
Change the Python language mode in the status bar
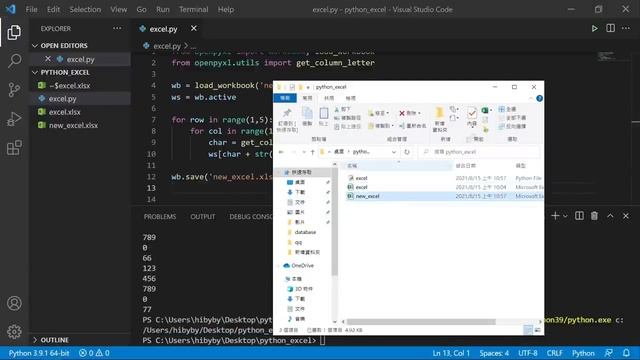point(583,353)
